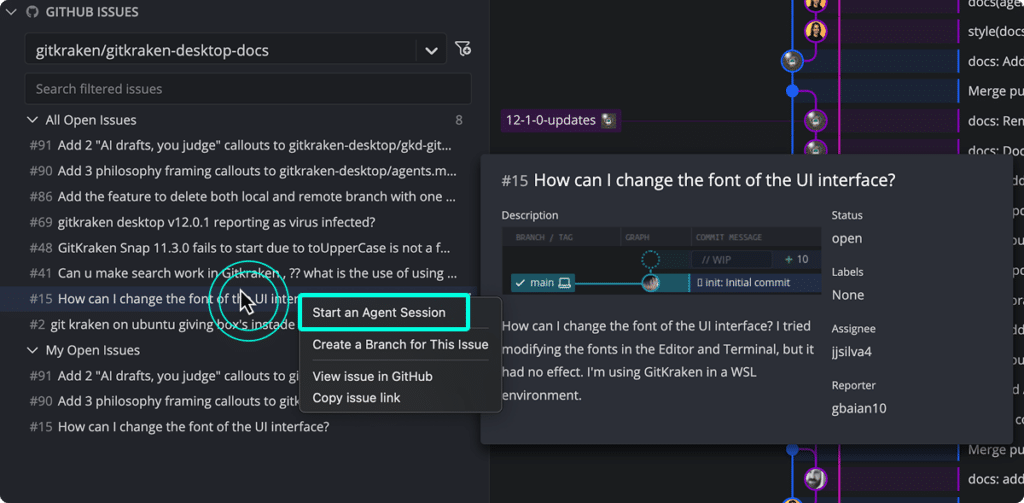Choose View issue in GitHub

[372, 376]
